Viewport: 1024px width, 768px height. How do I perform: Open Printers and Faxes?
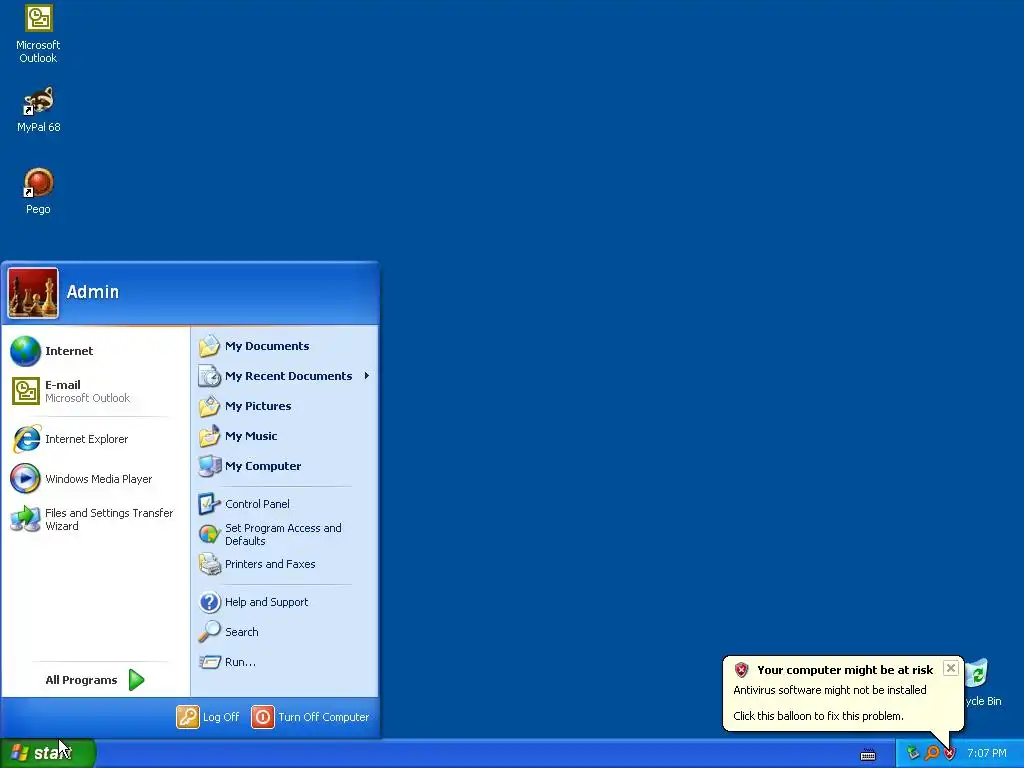tap(285, 564)
